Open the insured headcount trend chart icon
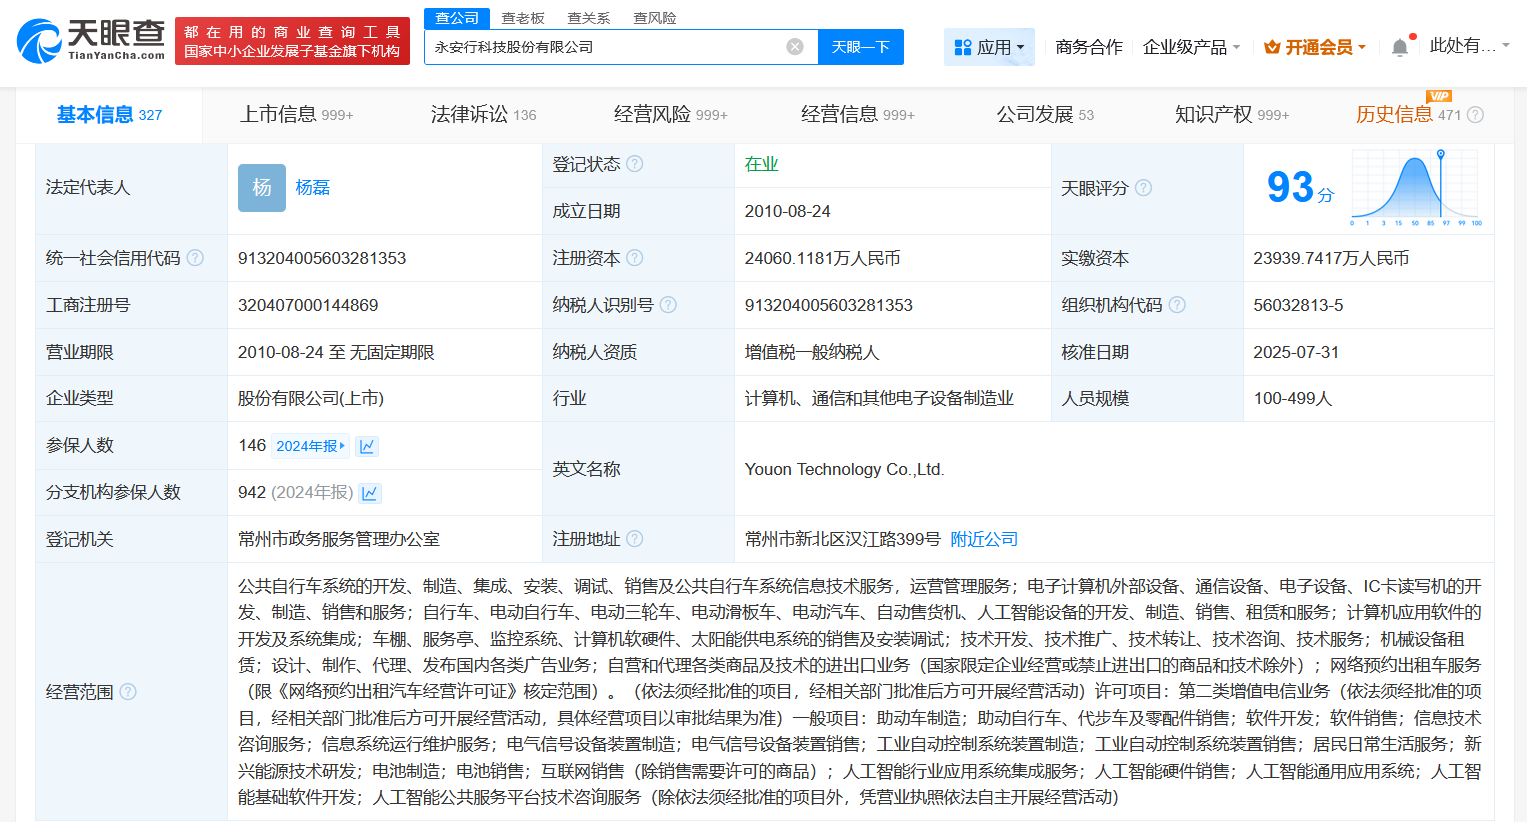Image resolution: width=1527 pixels, height=822 pixels. click(x=367, y=446)
